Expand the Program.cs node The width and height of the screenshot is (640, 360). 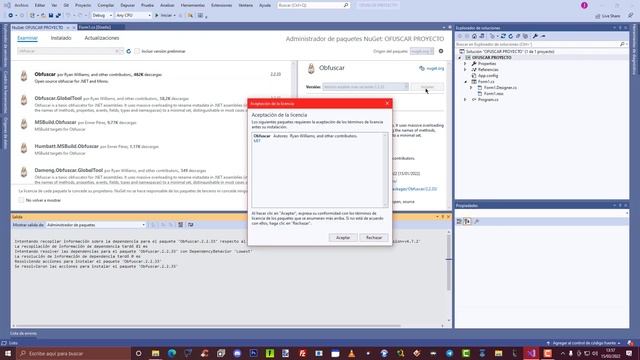[x=465, y=100]
